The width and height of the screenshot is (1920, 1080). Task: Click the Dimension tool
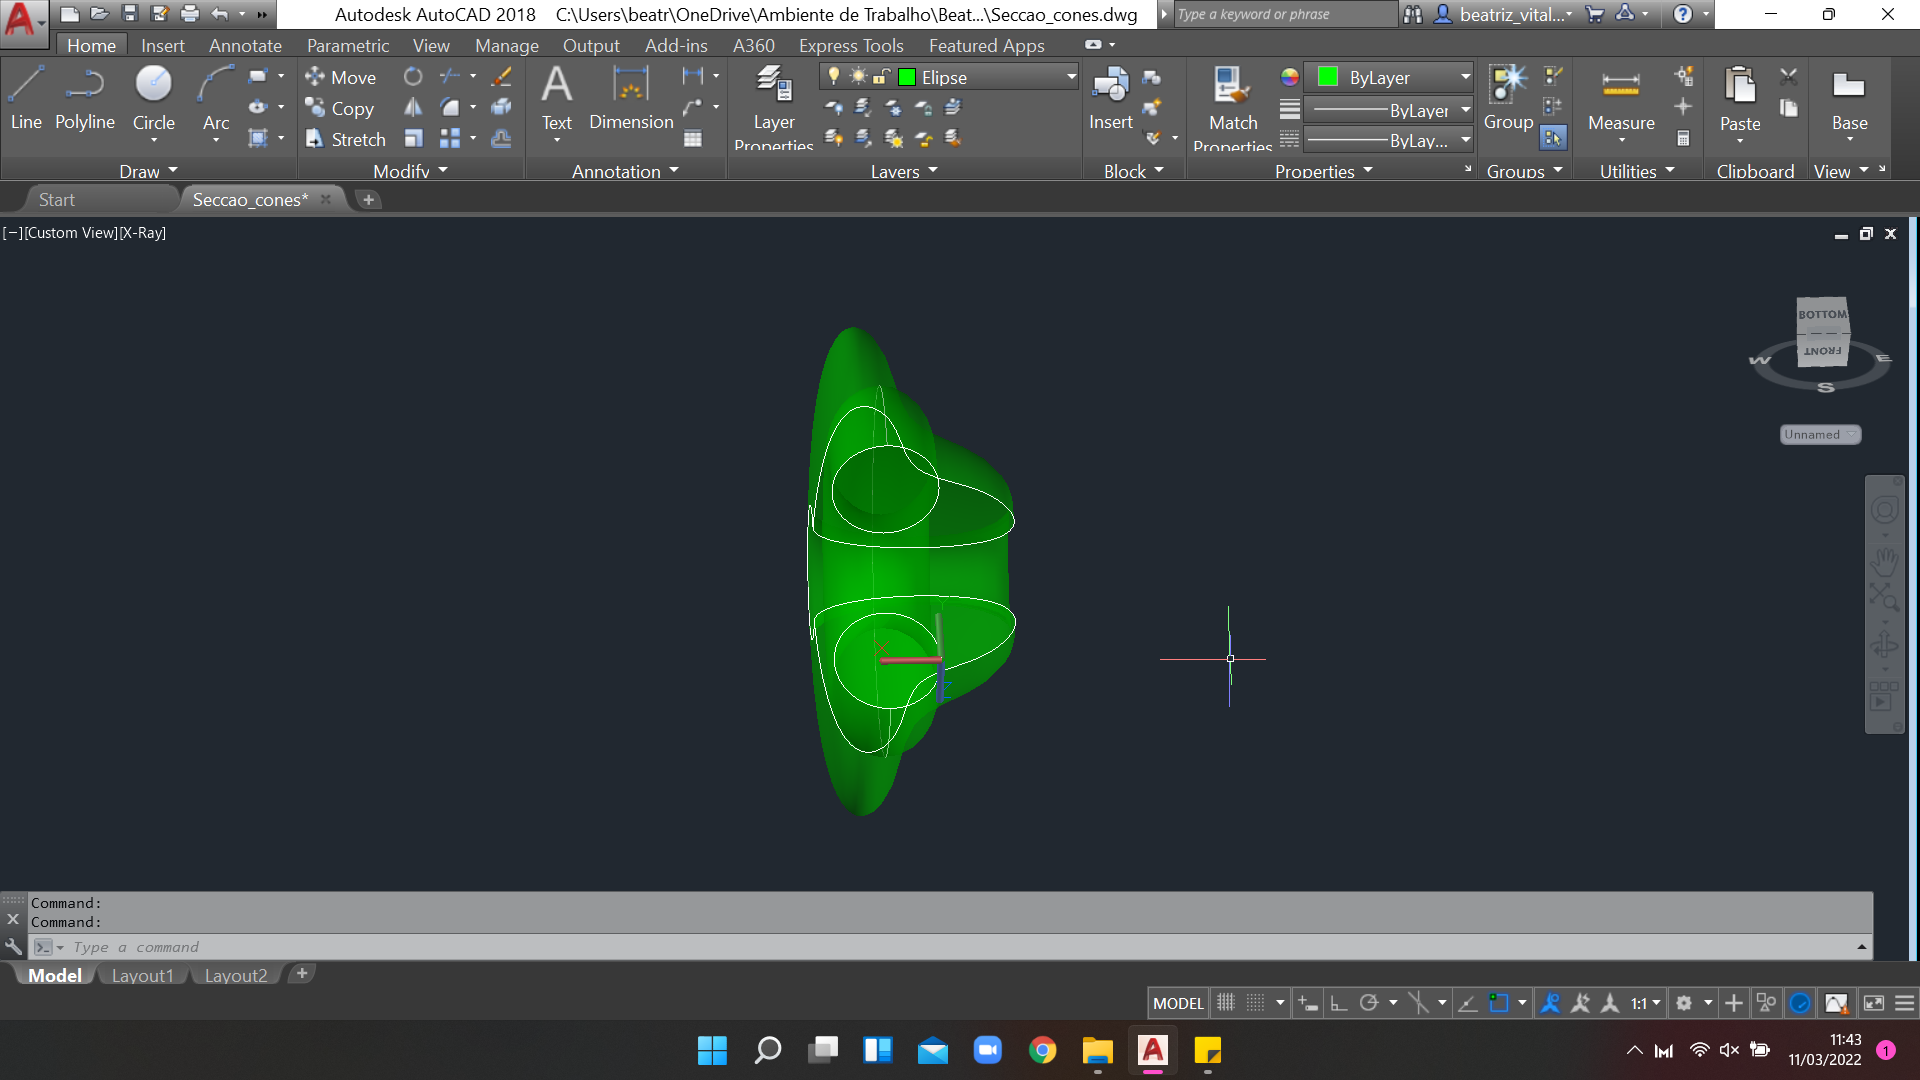[x=631, y=99]
